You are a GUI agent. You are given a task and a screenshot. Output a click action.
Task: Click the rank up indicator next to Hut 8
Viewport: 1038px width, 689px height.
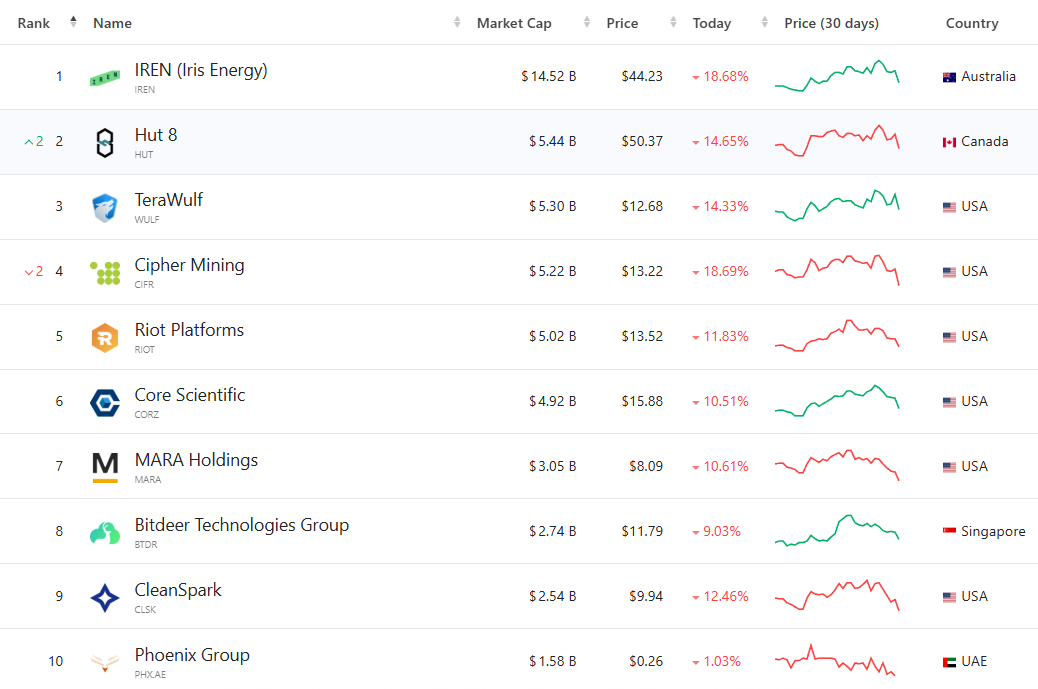point(32,141)
